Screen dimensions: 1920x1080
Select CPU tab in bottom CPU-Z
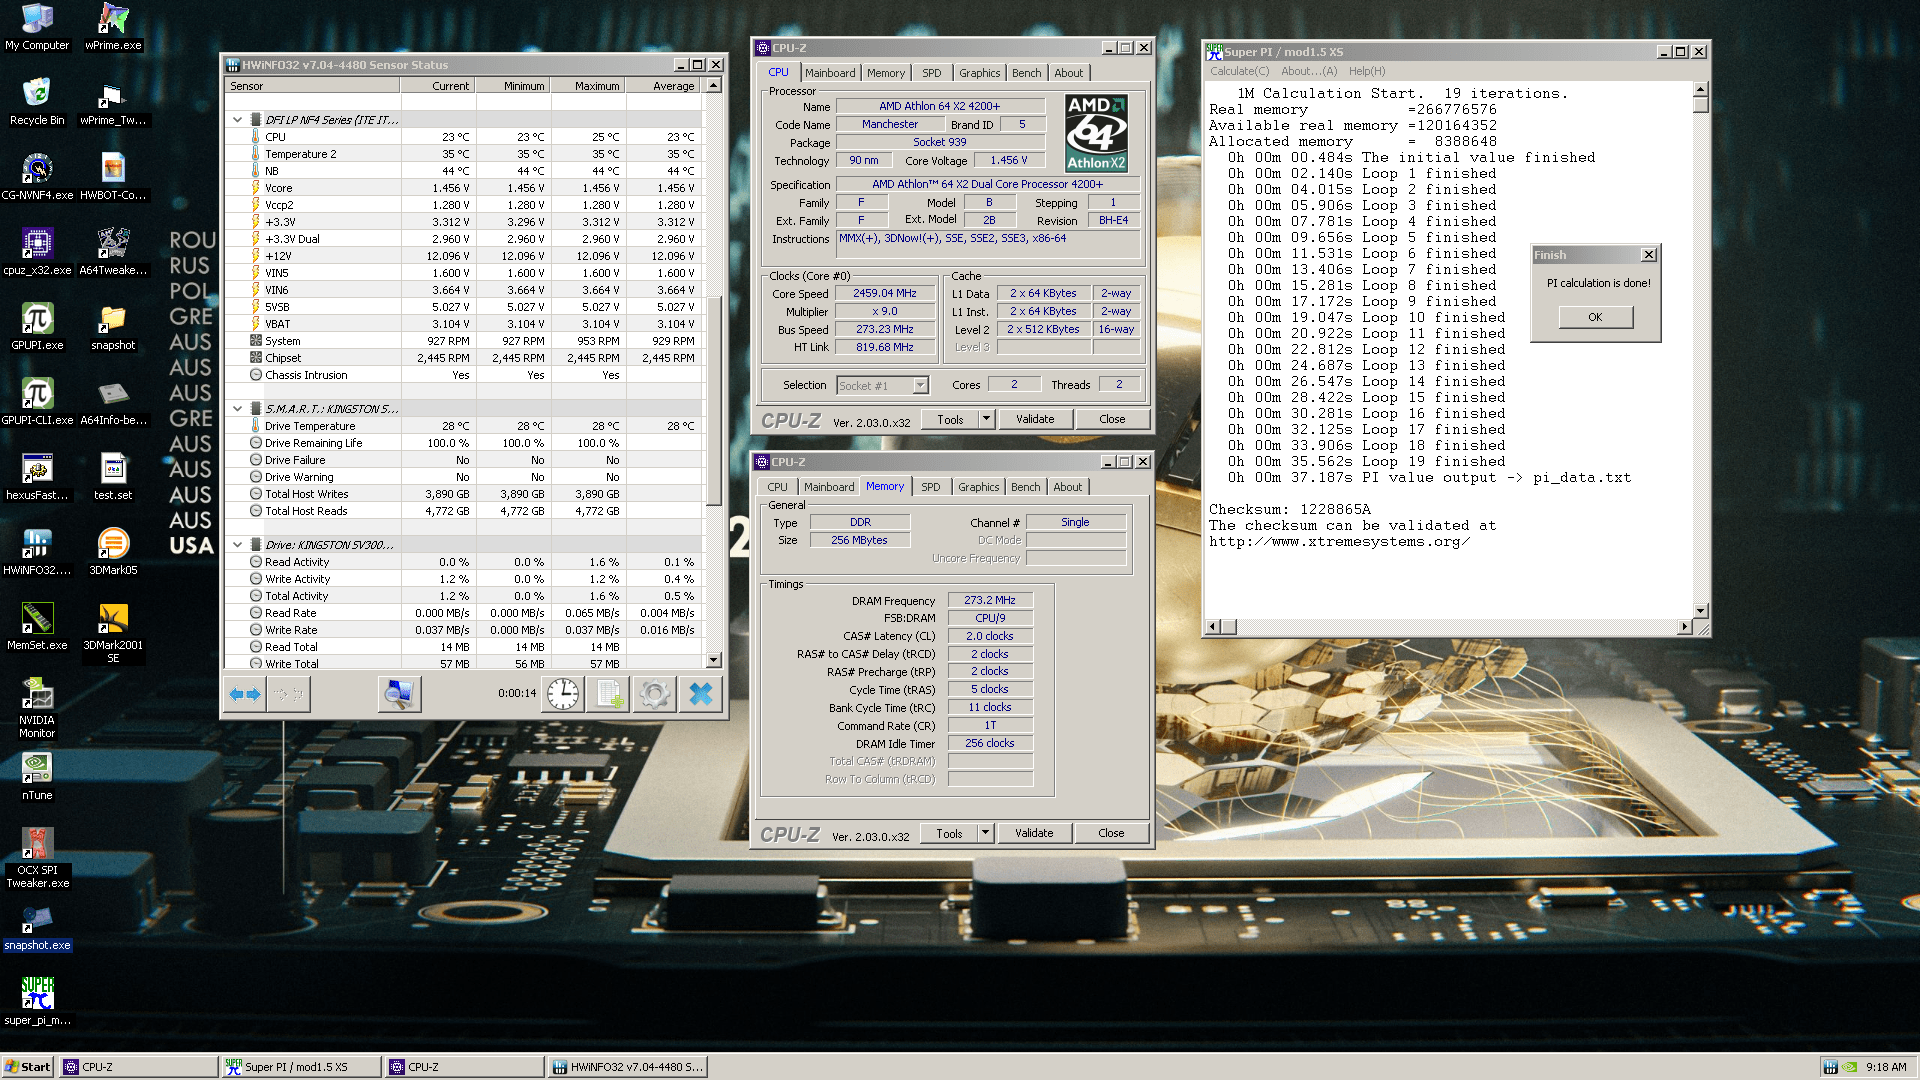coord(777,487)
